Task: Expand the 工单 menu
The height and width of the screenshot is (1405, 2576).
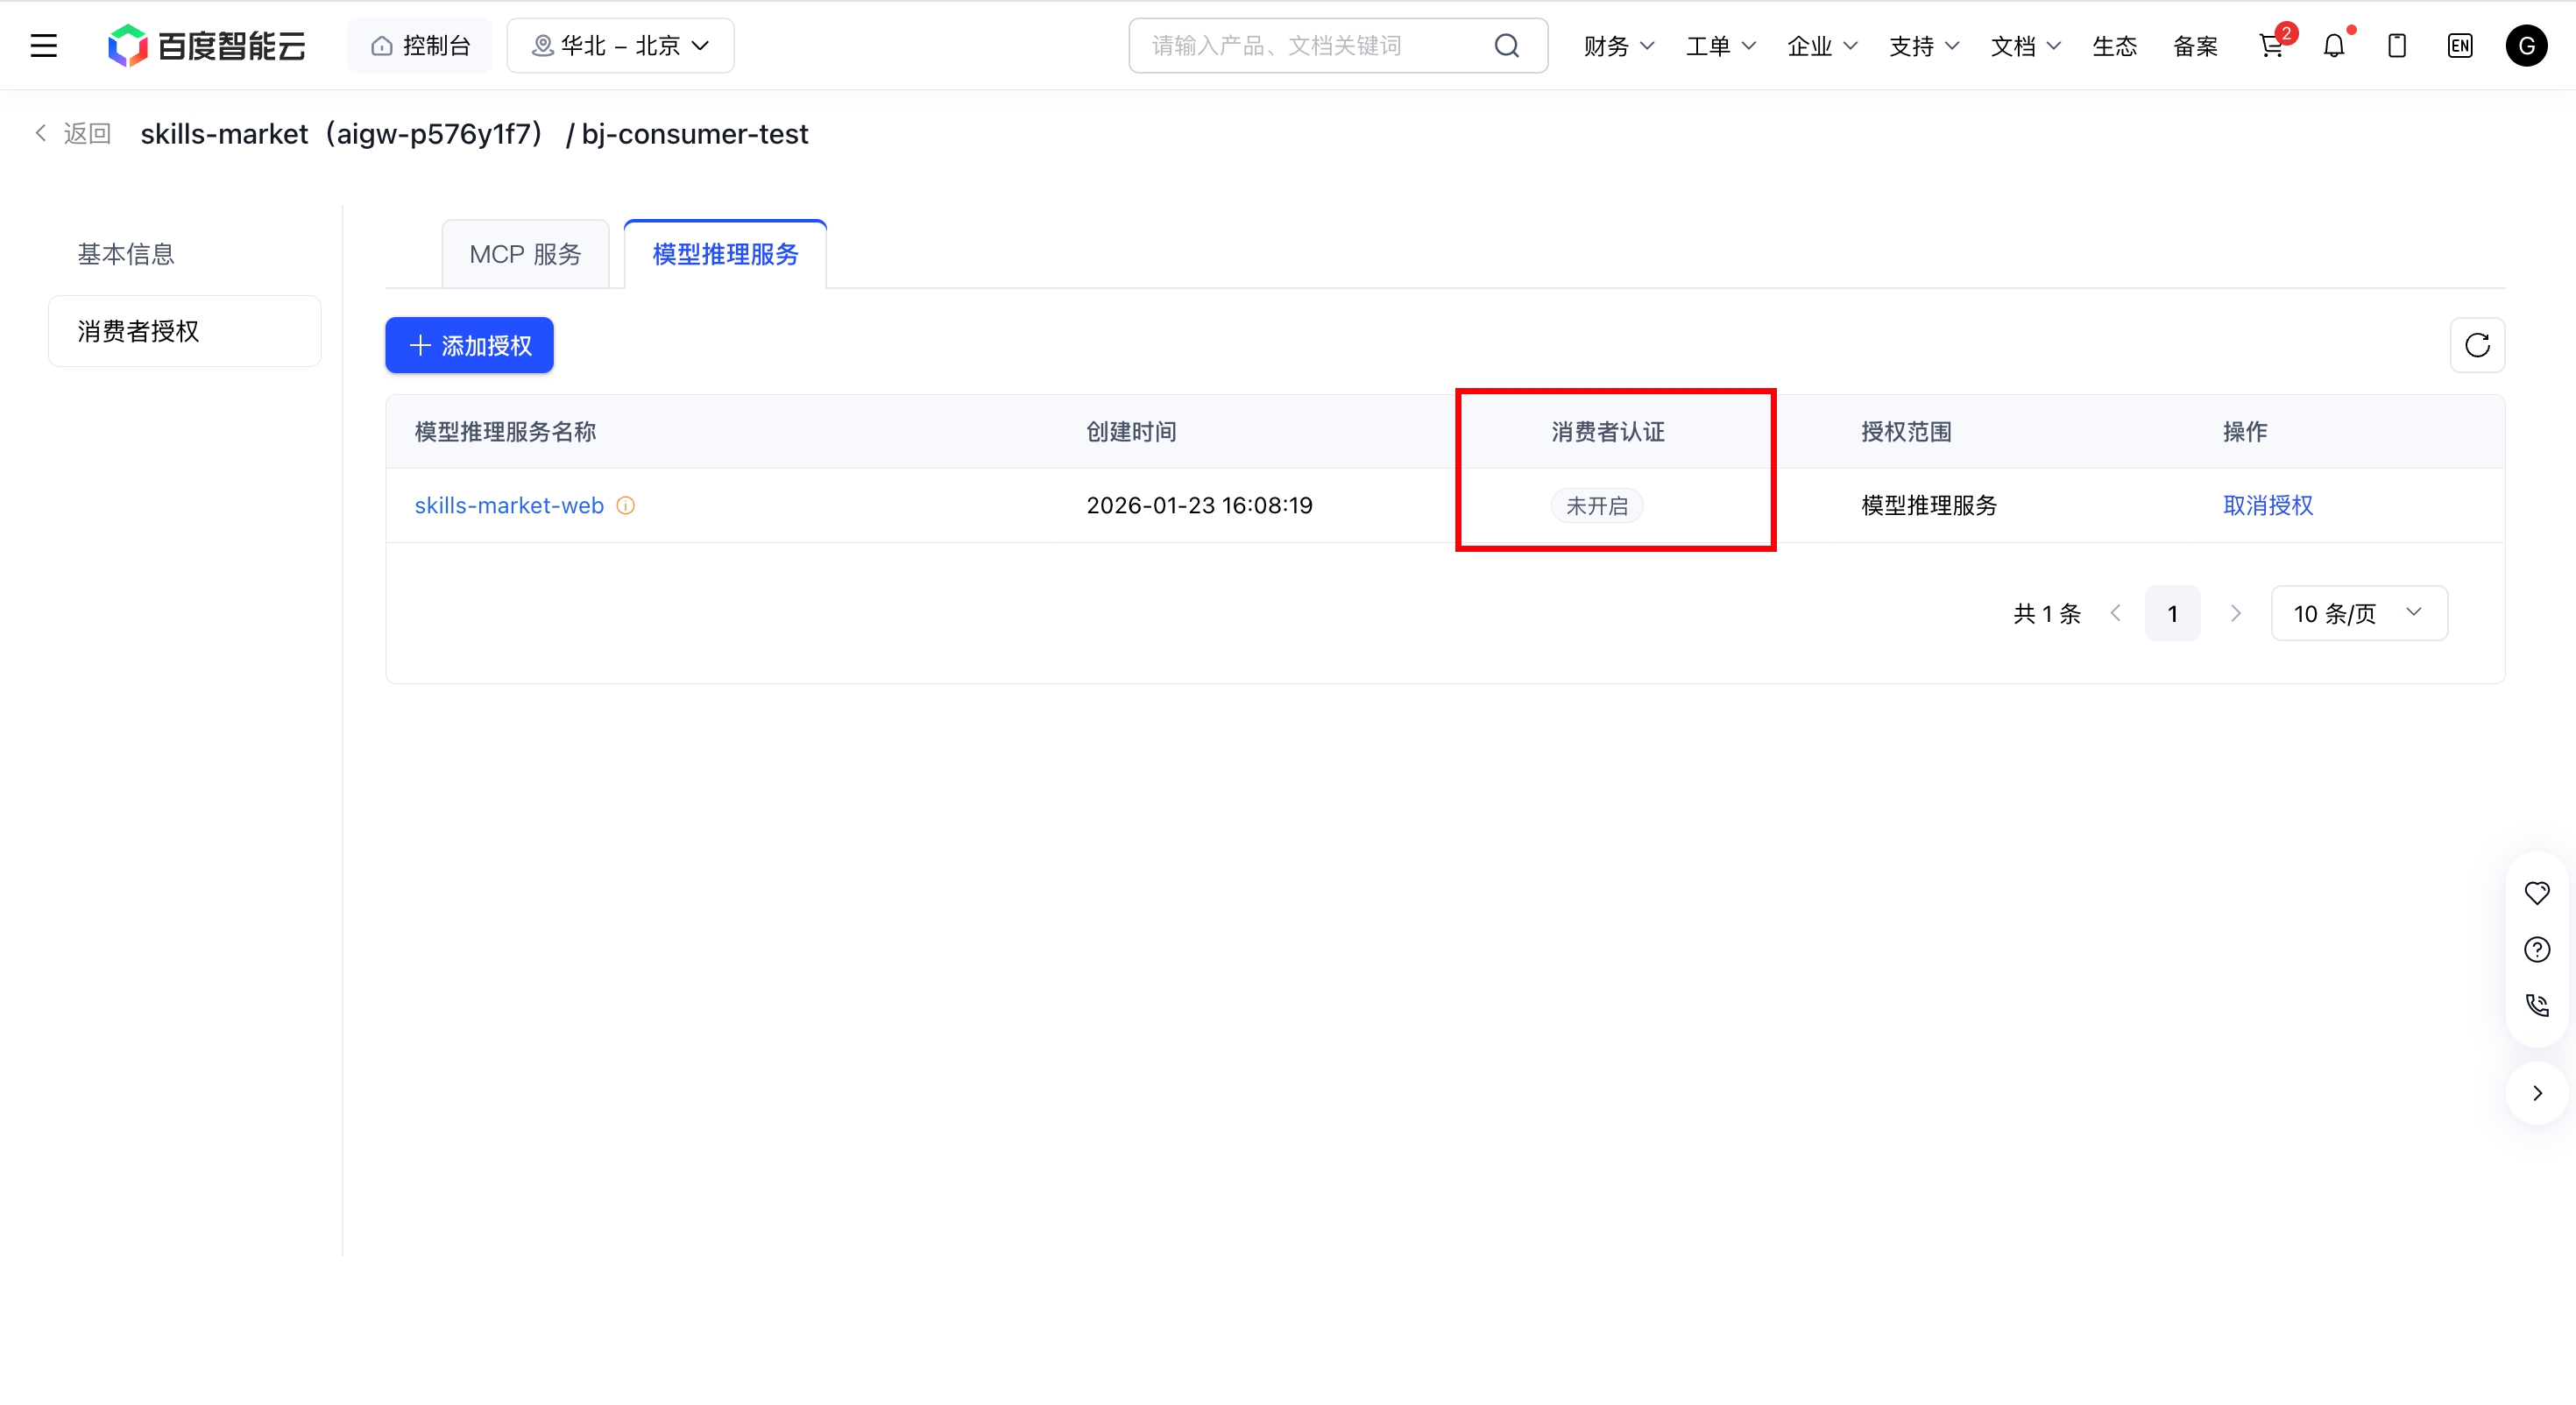Action: pos(1721,46)
